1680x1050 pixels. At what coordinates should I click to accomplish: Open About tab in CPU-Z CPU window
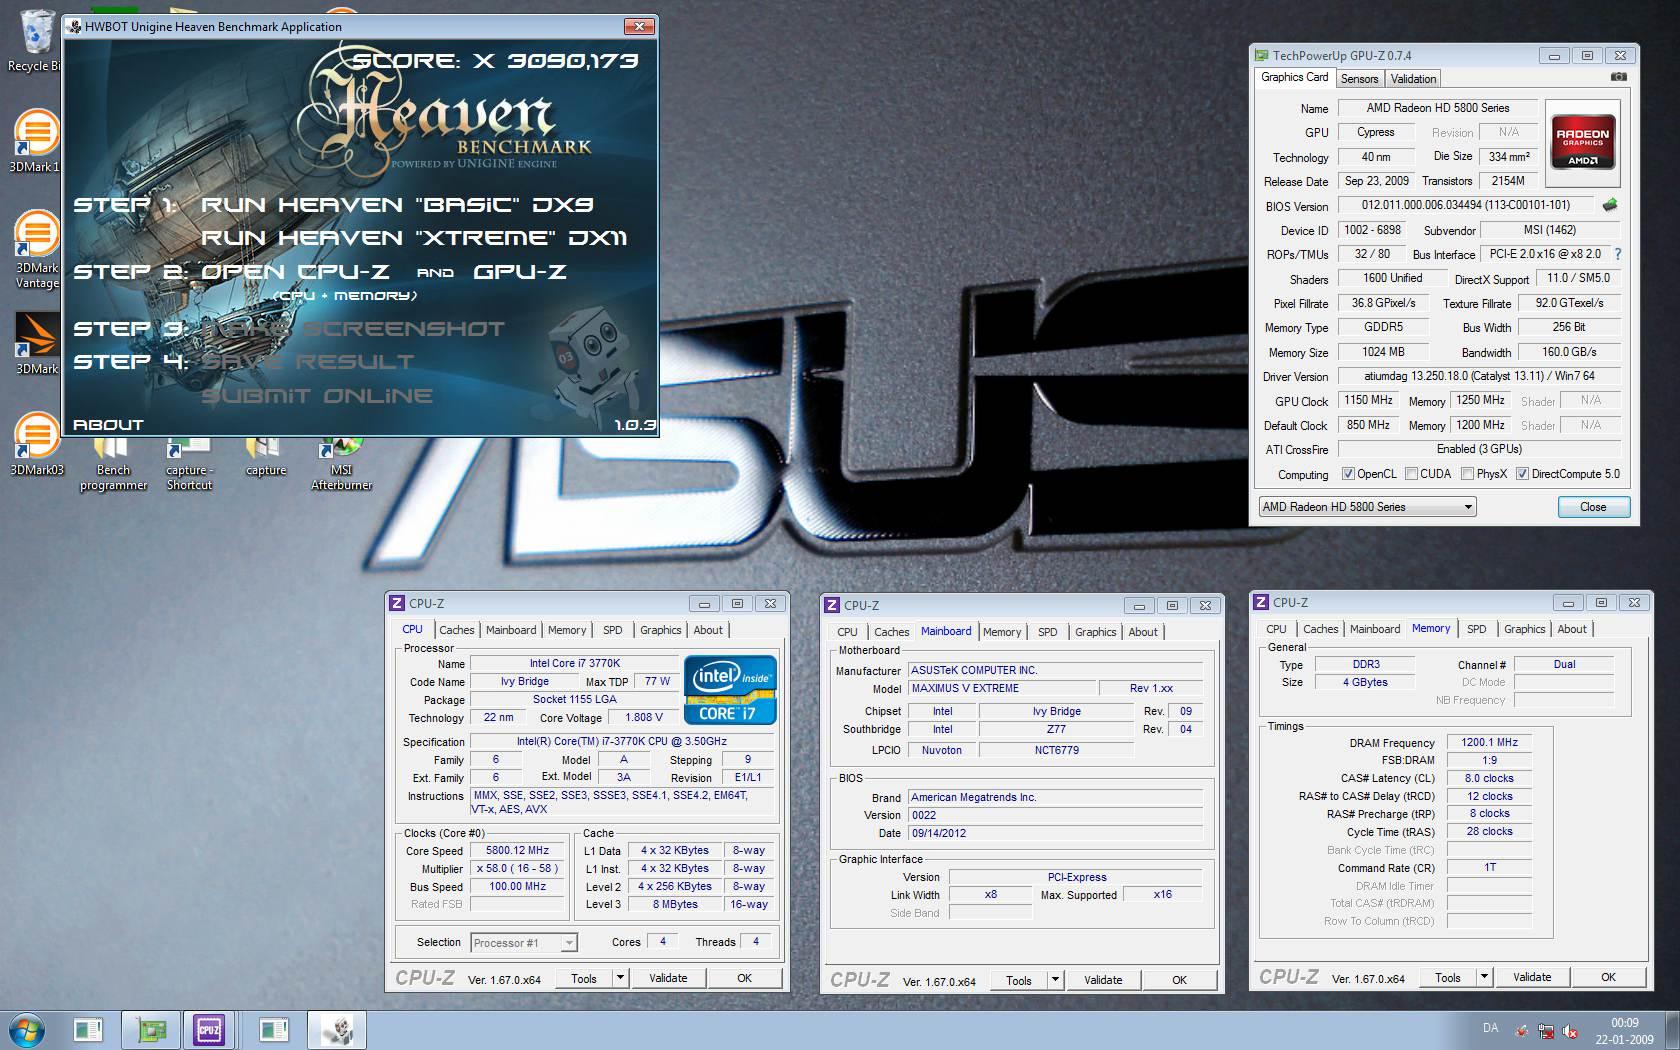[708, 630]
